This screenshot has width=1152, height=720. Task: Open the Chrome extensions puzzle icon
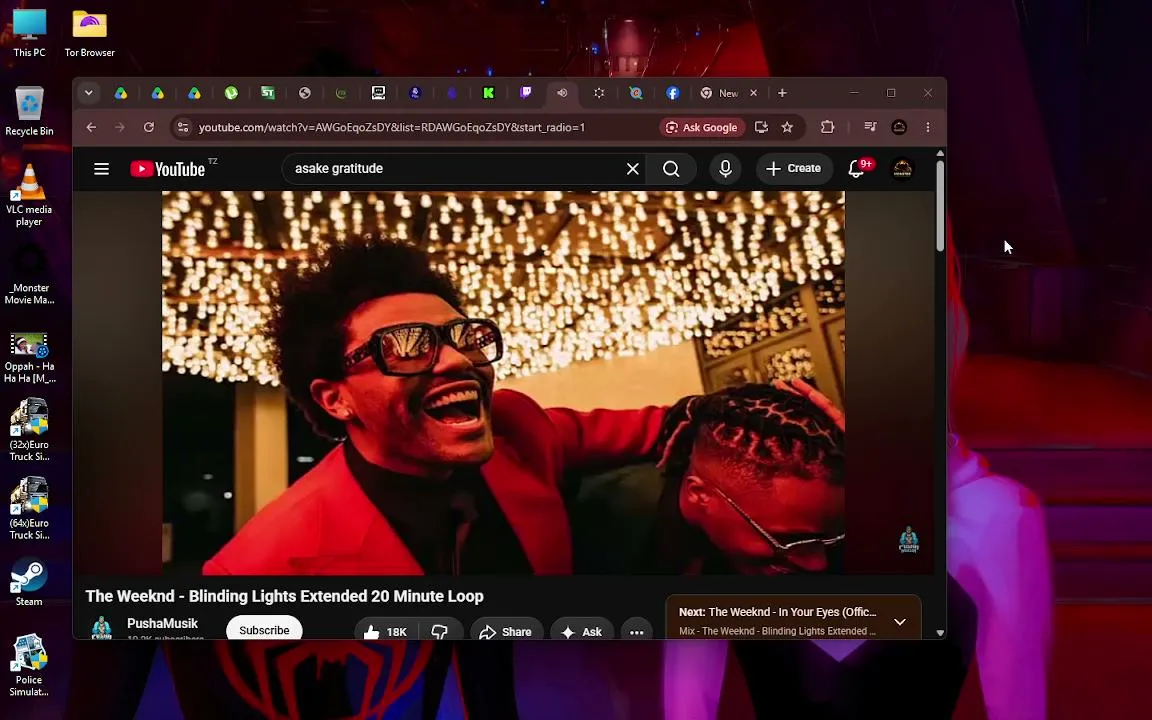(x=827, y=127)
